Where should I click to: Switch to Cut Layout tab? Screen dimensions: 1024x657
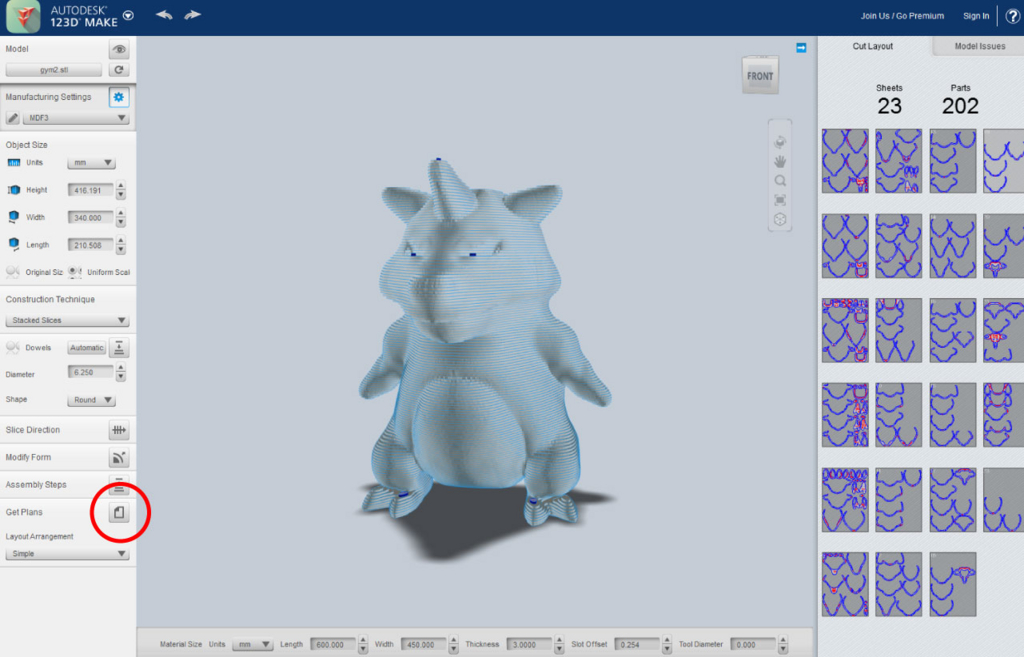tap(872, 46)
